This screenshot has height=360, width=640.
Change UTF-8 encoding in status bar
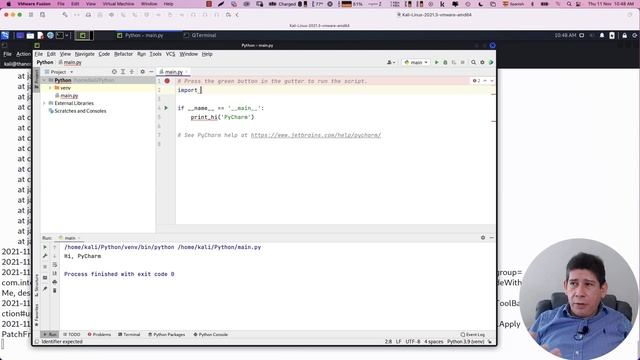pyautogui.click(x=413, y=342)
